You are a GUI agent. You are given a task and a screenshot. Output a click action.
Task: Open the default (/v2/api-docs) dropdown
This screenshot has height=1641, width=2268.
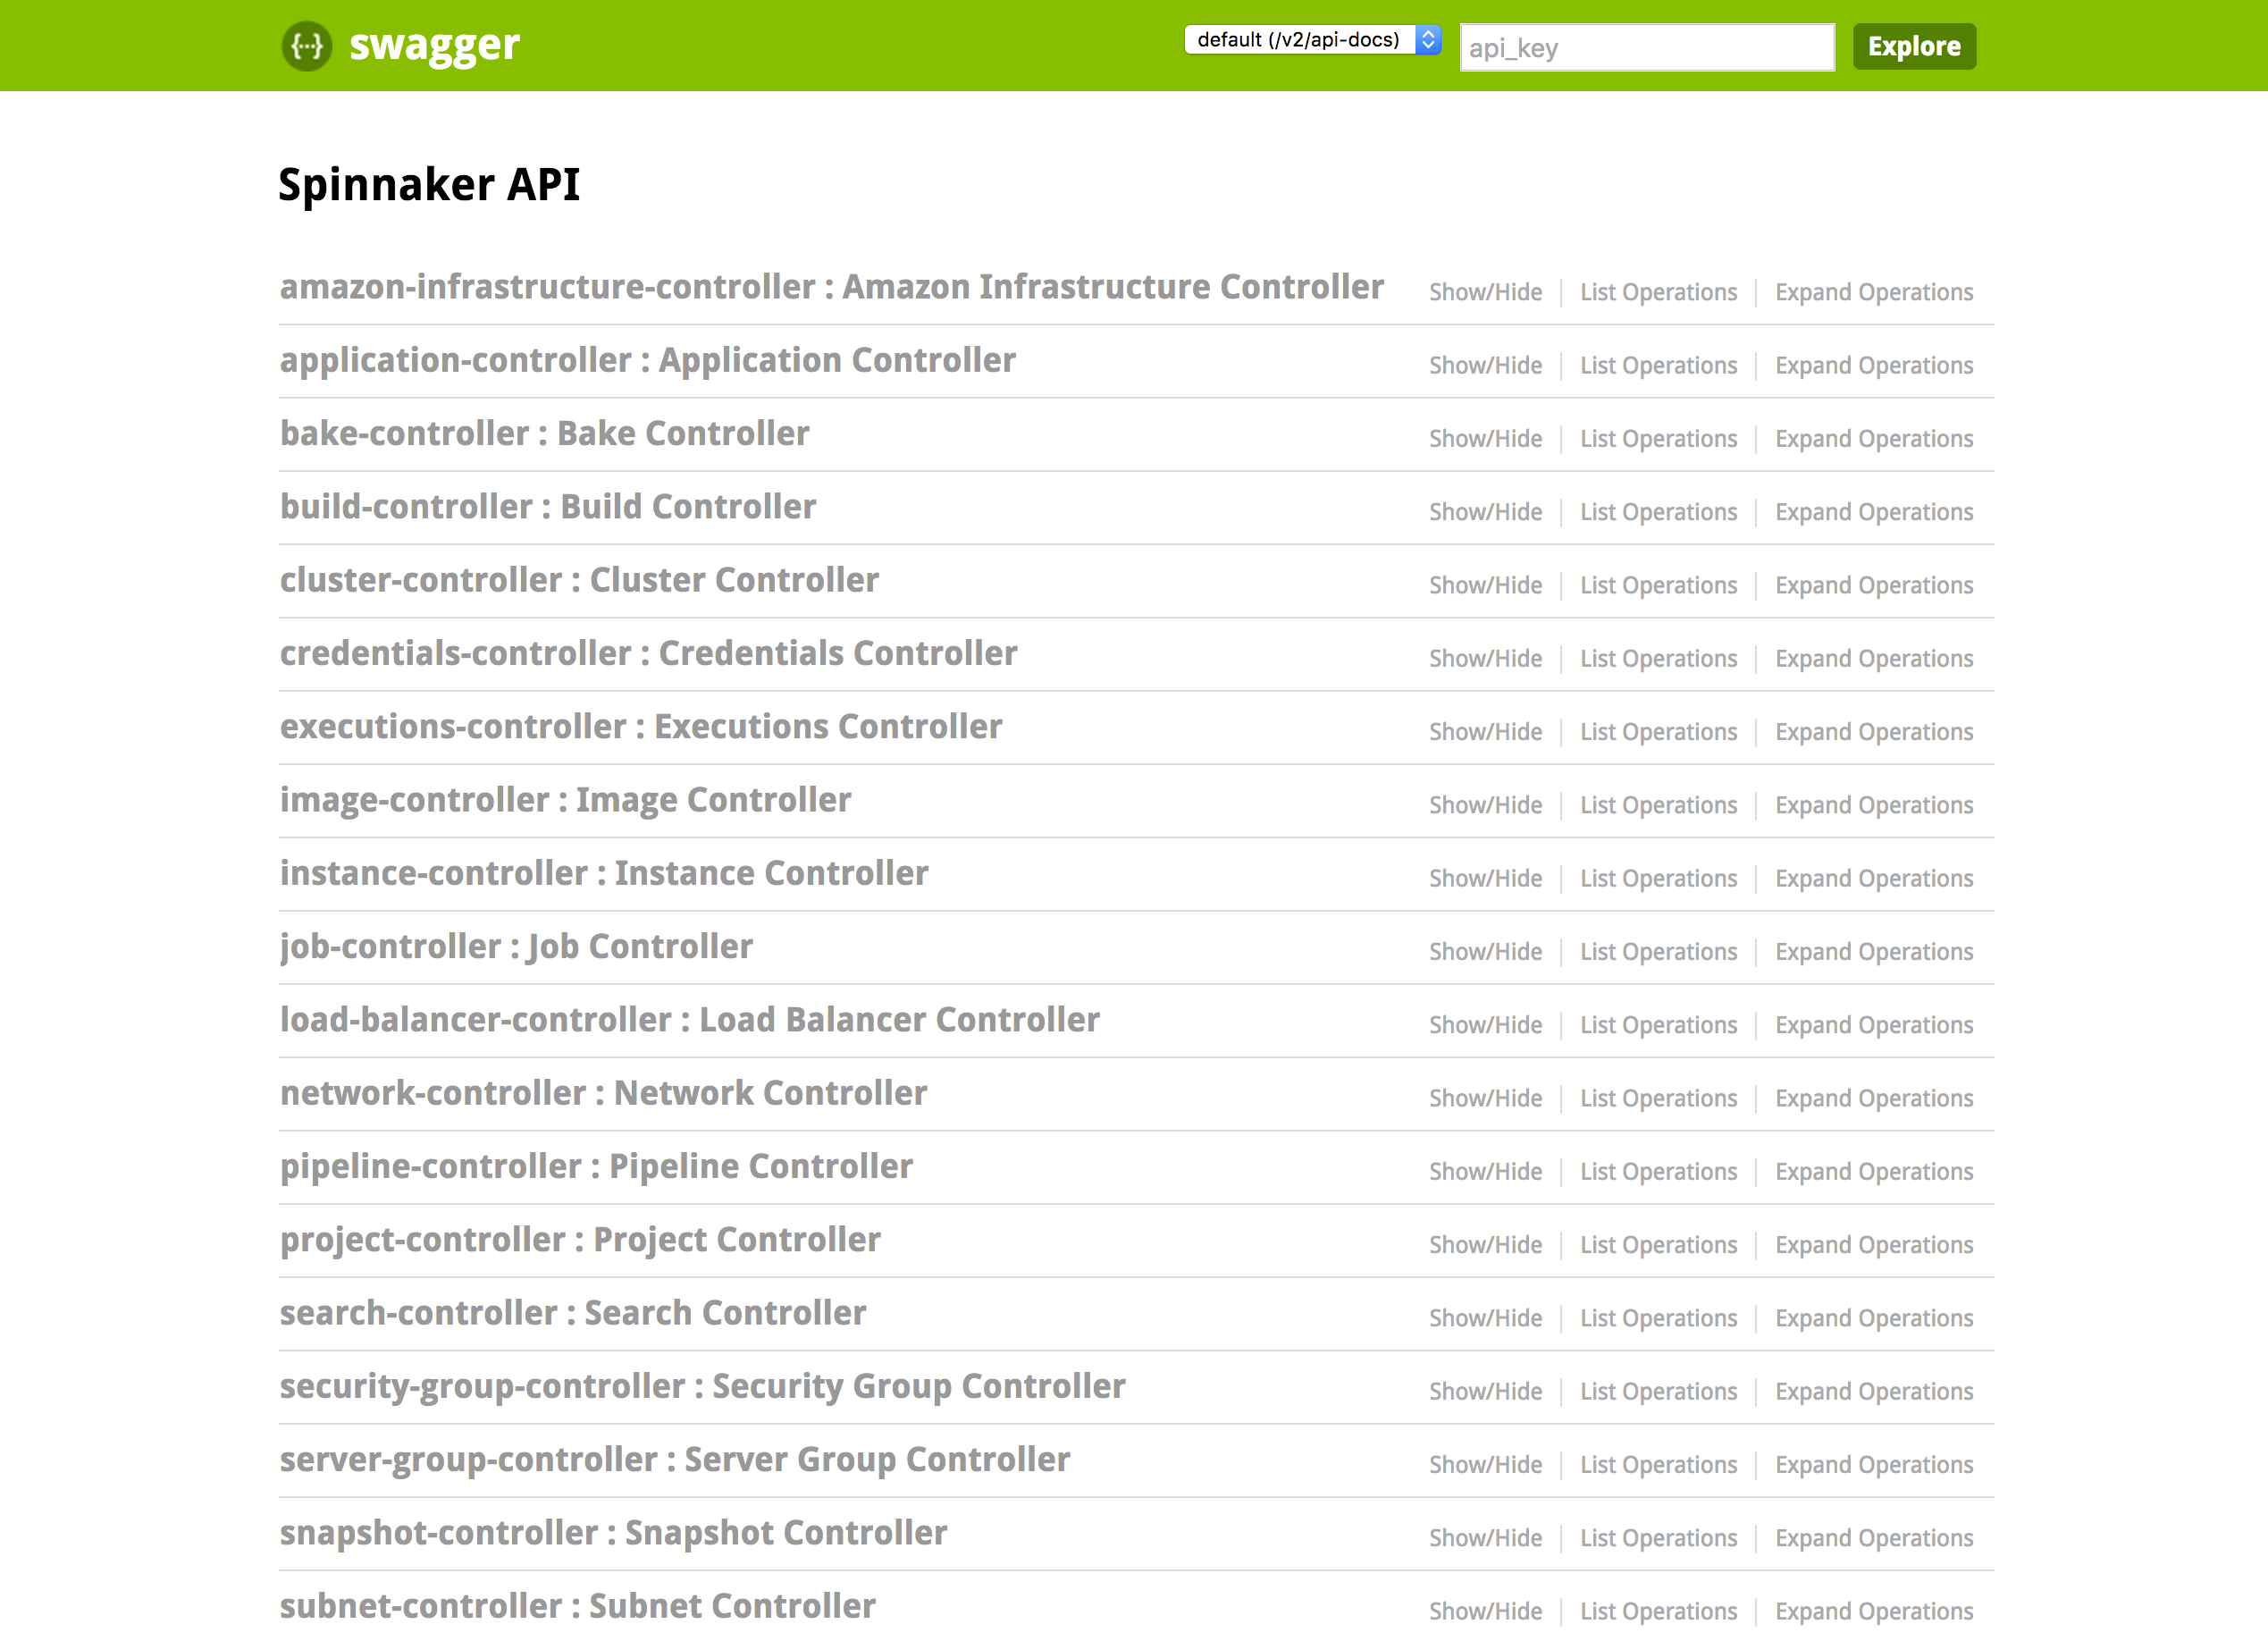(x=1311, y=40)
